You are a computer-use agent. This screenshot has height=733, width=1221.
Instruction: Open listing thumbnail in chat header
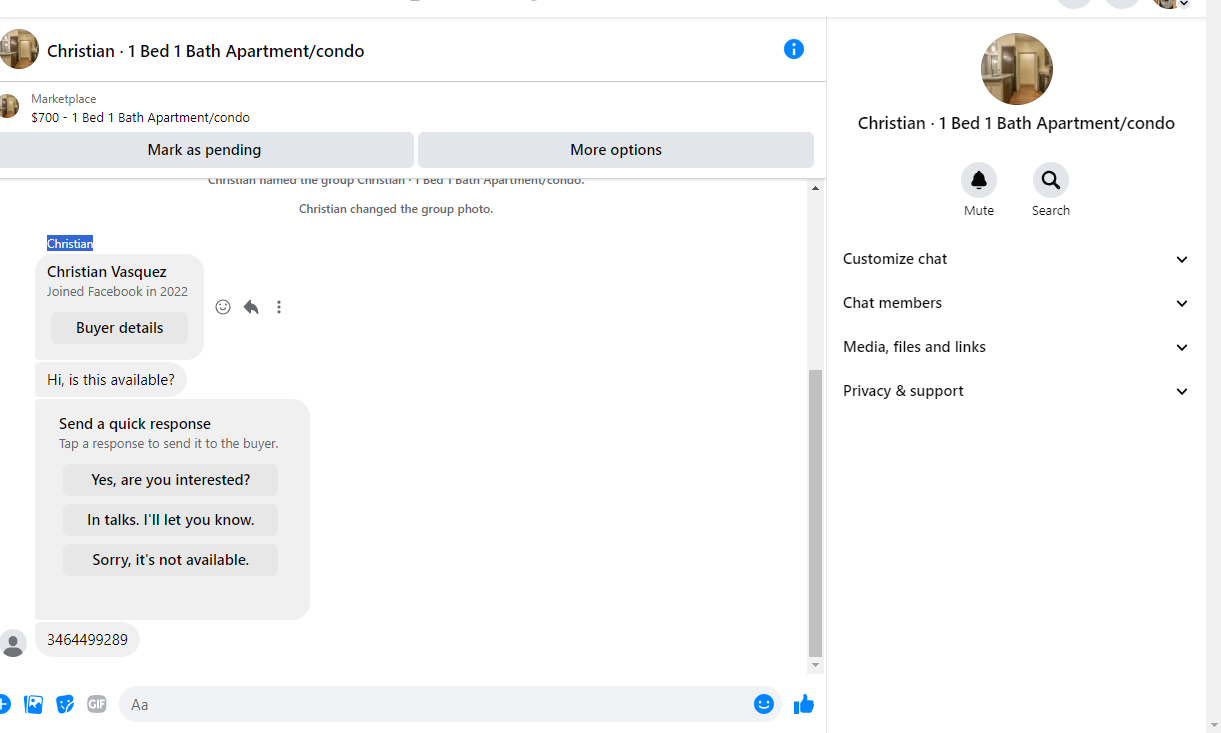point(18,49)
